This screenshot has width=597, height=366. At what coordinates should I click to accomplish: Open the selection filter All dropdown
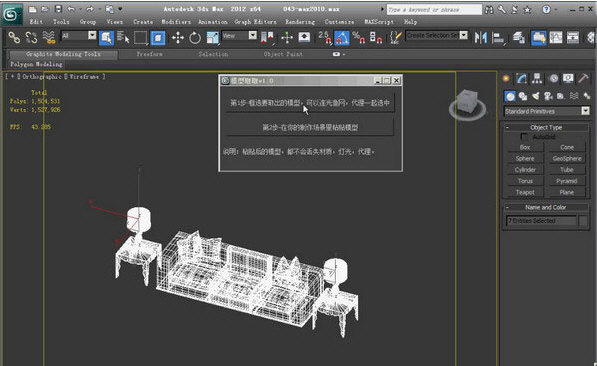point(92,35)
